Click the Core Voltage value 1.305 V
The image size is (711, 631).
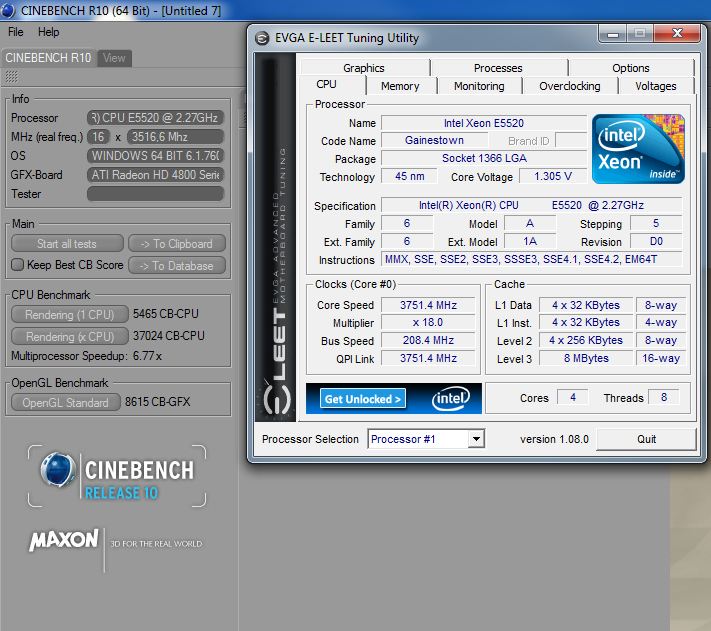[x=553, y=176]
